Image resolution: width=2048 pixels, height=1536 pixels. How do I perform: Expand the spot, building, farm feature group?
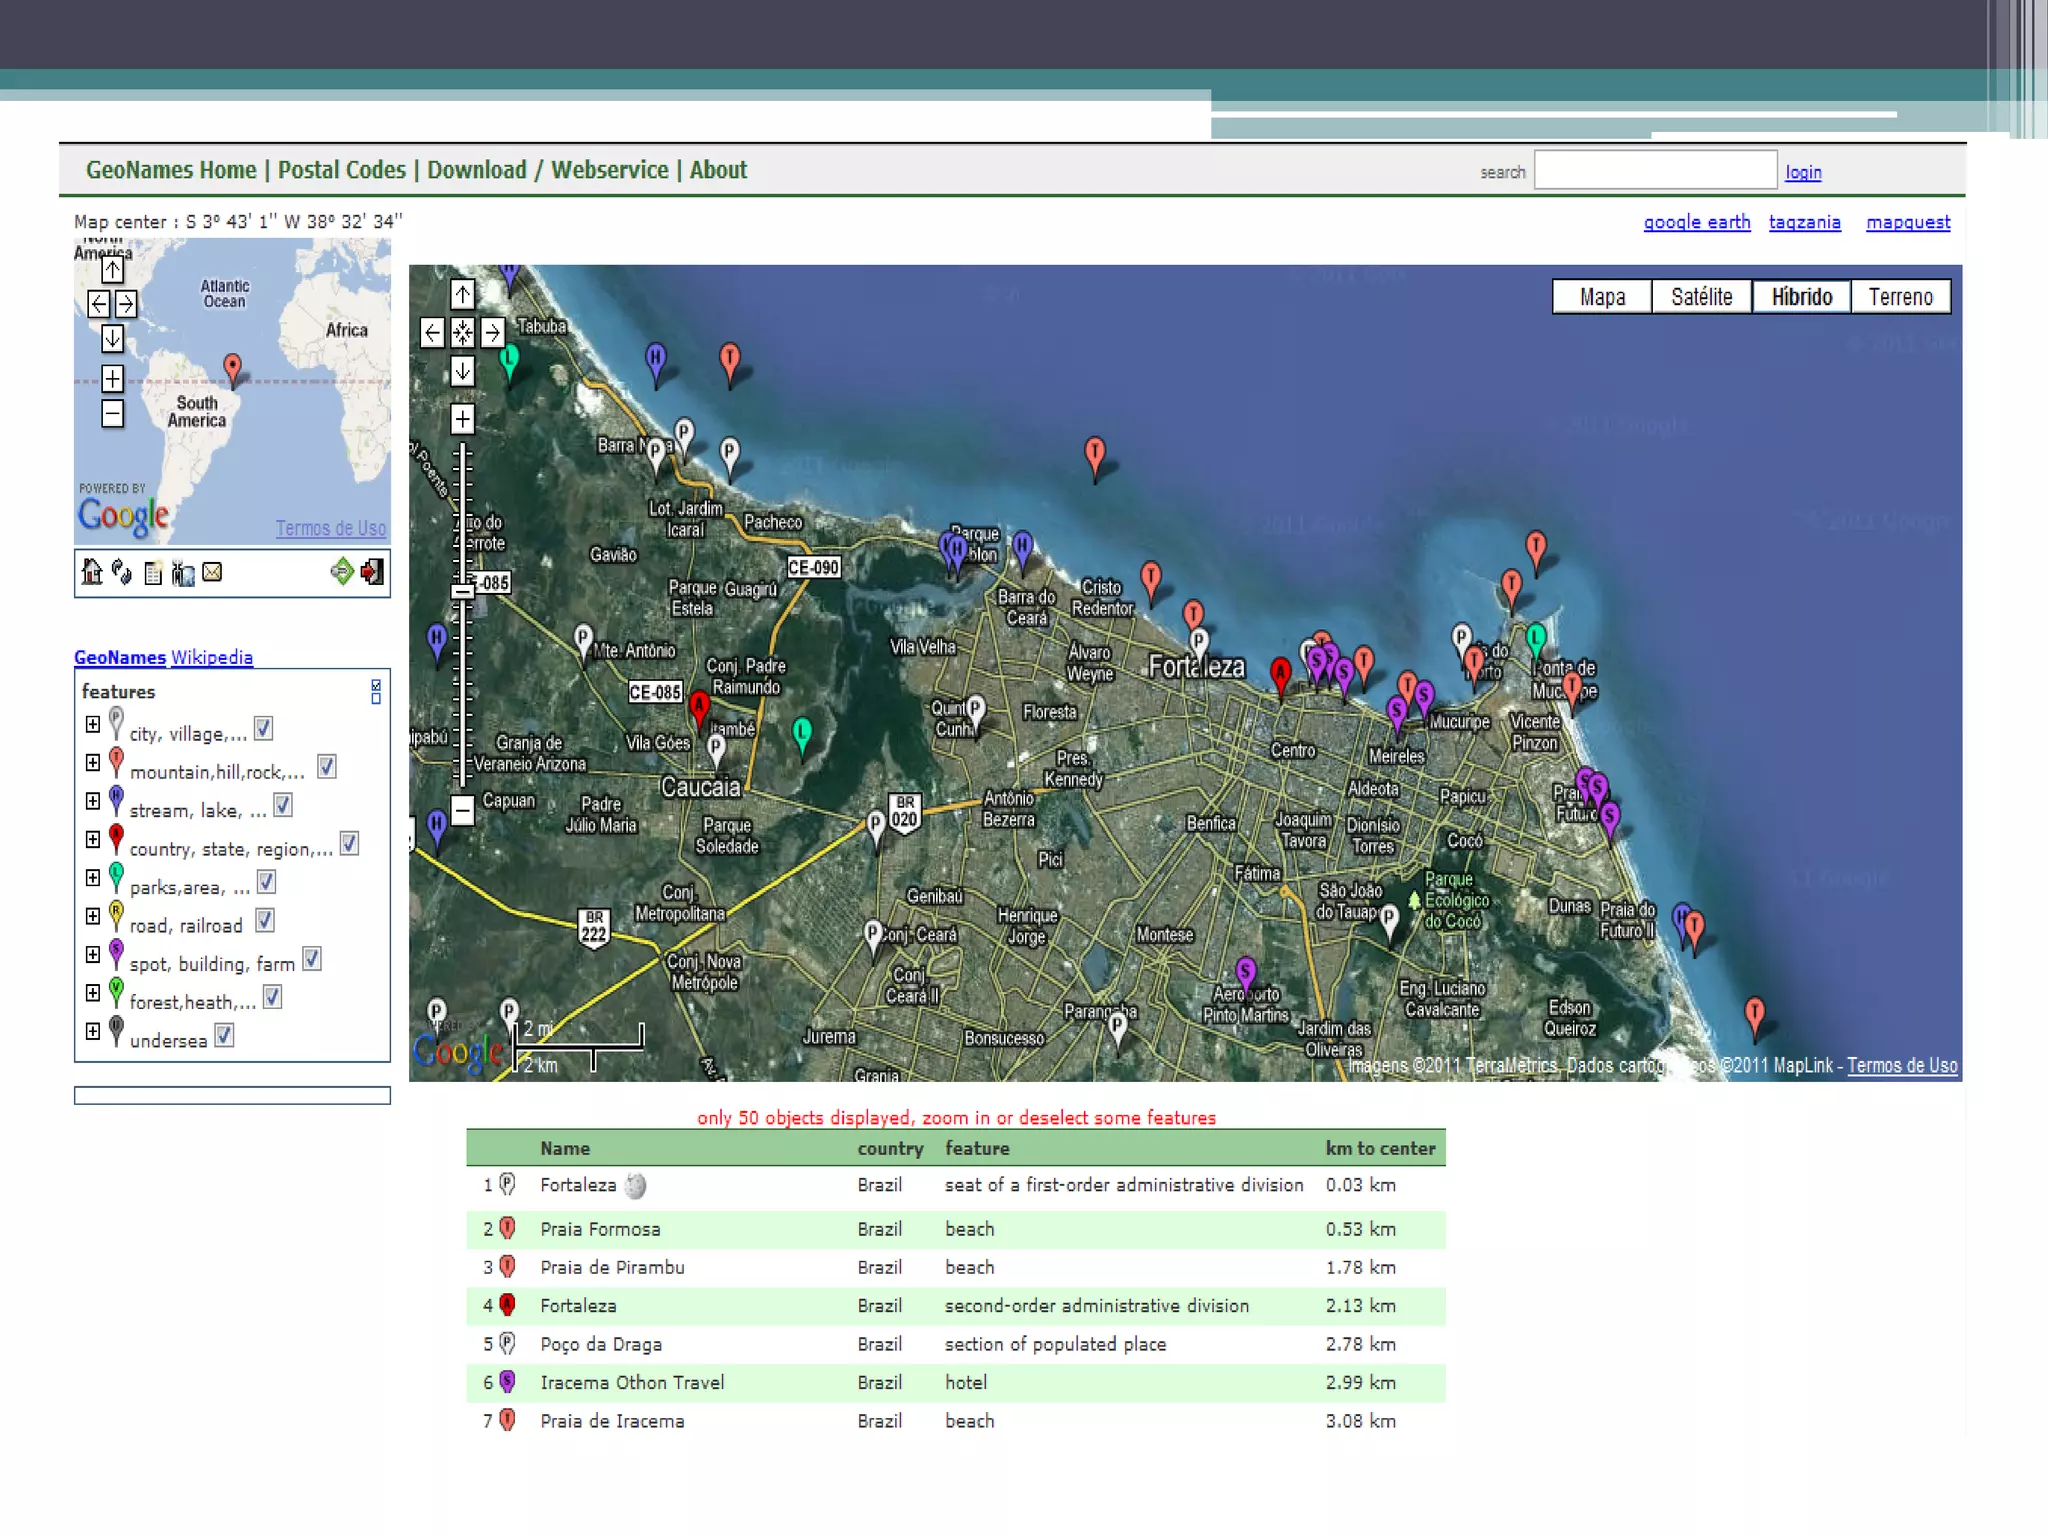pyautogui.click(x=93, y=954)
